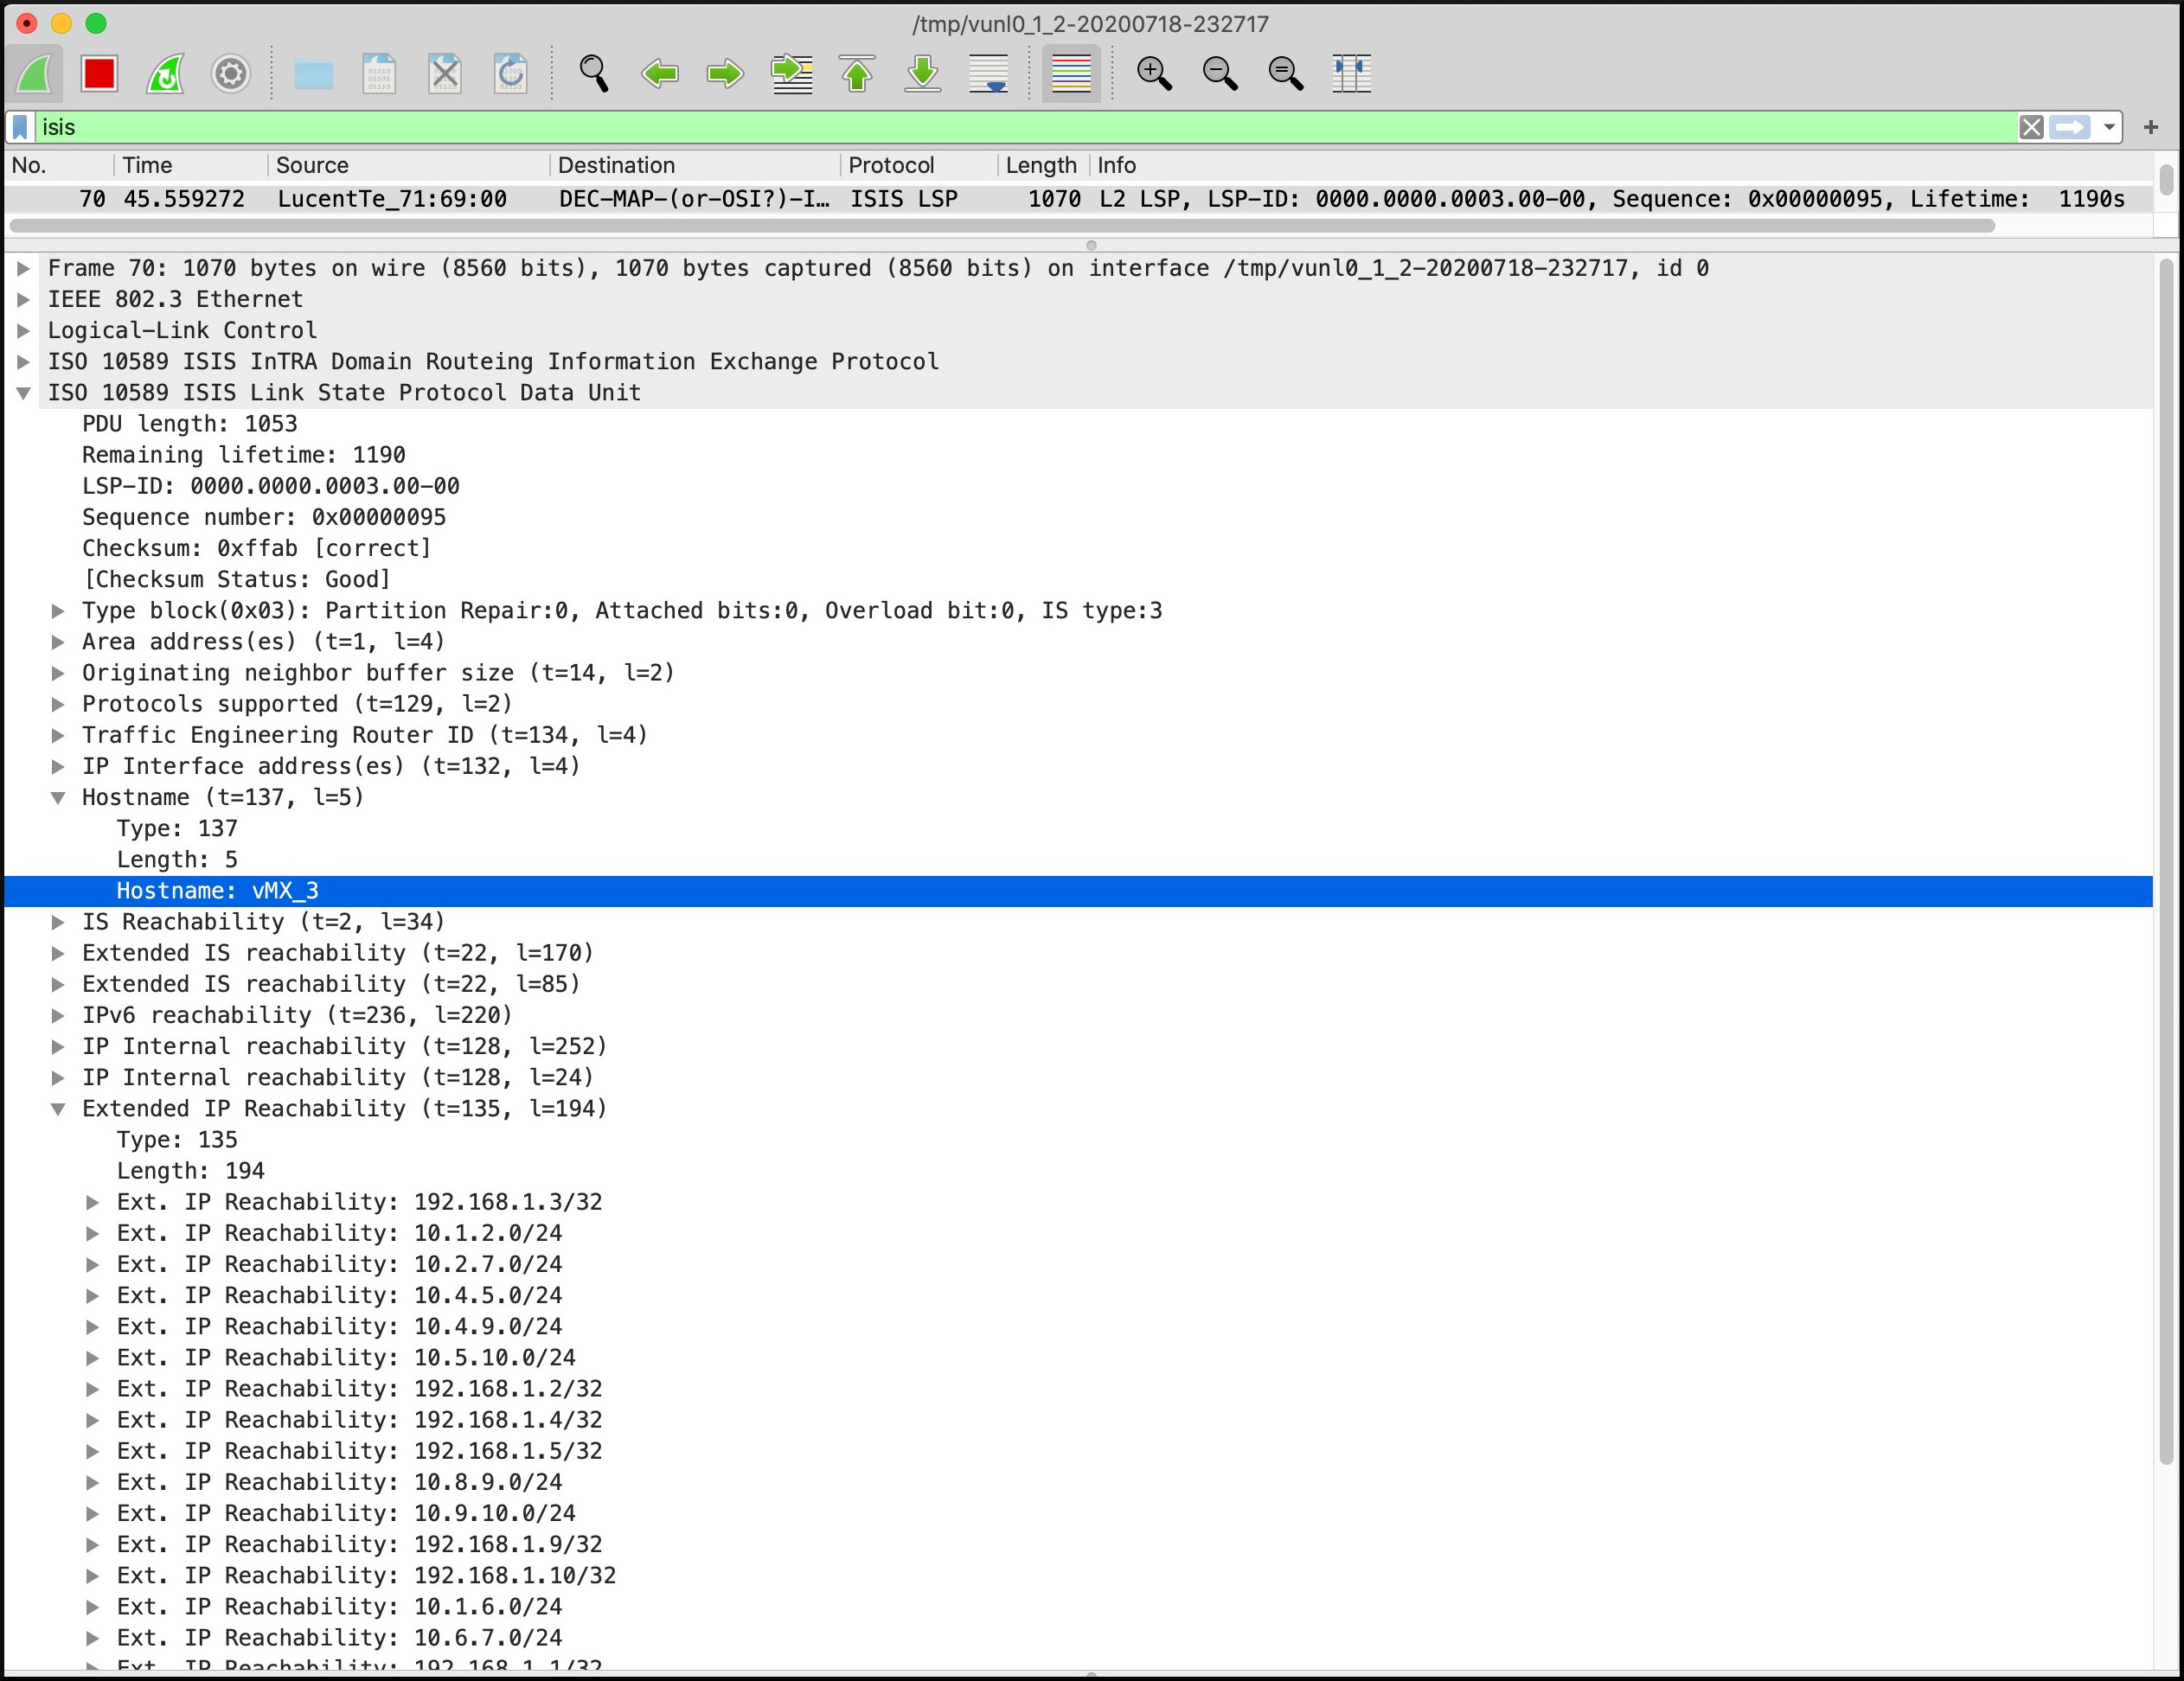Viewport: 2184px width, 1681px height.
Task: Sort by the Destination column header
Action: (x=695, y=165)
